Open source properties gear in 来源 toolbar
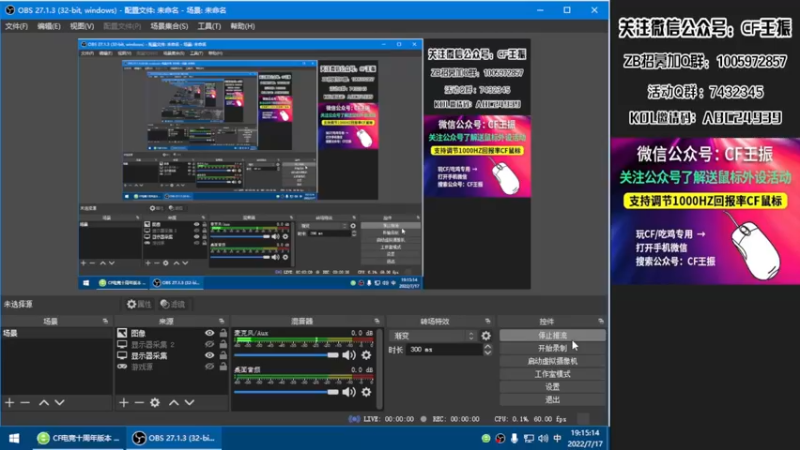 (155, 403)
